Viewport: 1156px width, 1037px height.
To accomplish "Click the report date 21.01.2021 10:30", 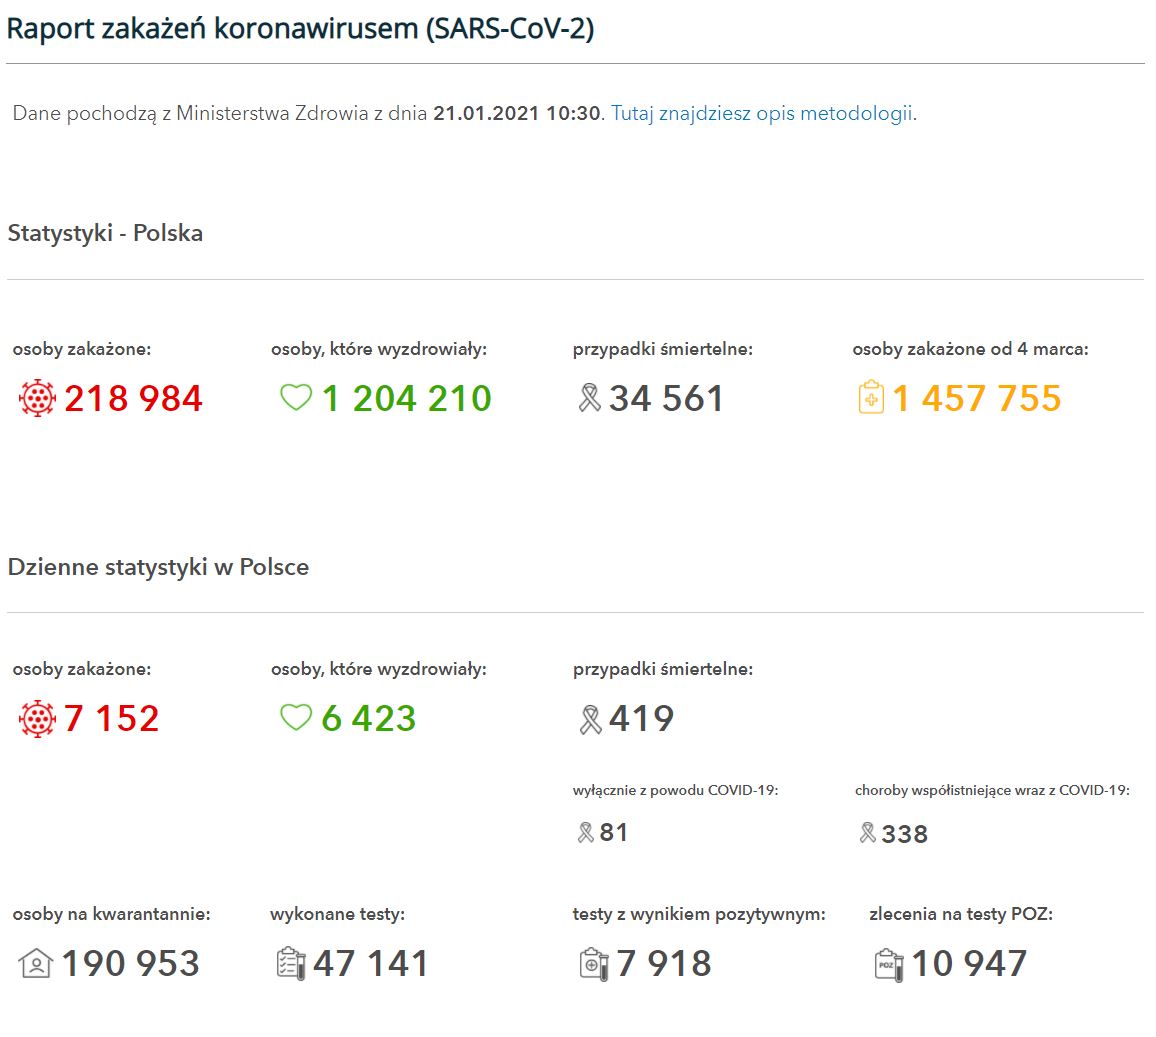I will point(517,113).
